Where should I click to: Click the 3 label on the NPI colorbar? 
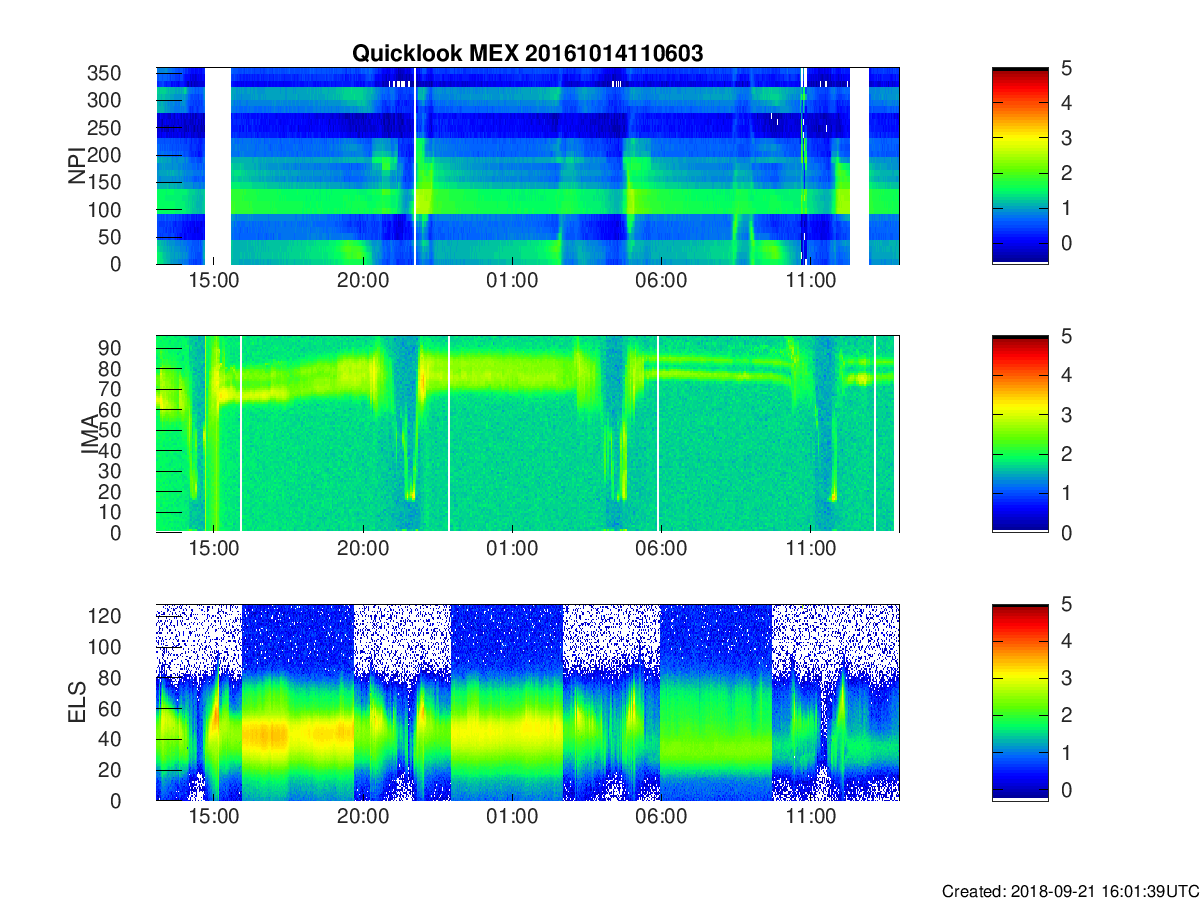(x=1066, y=138)
